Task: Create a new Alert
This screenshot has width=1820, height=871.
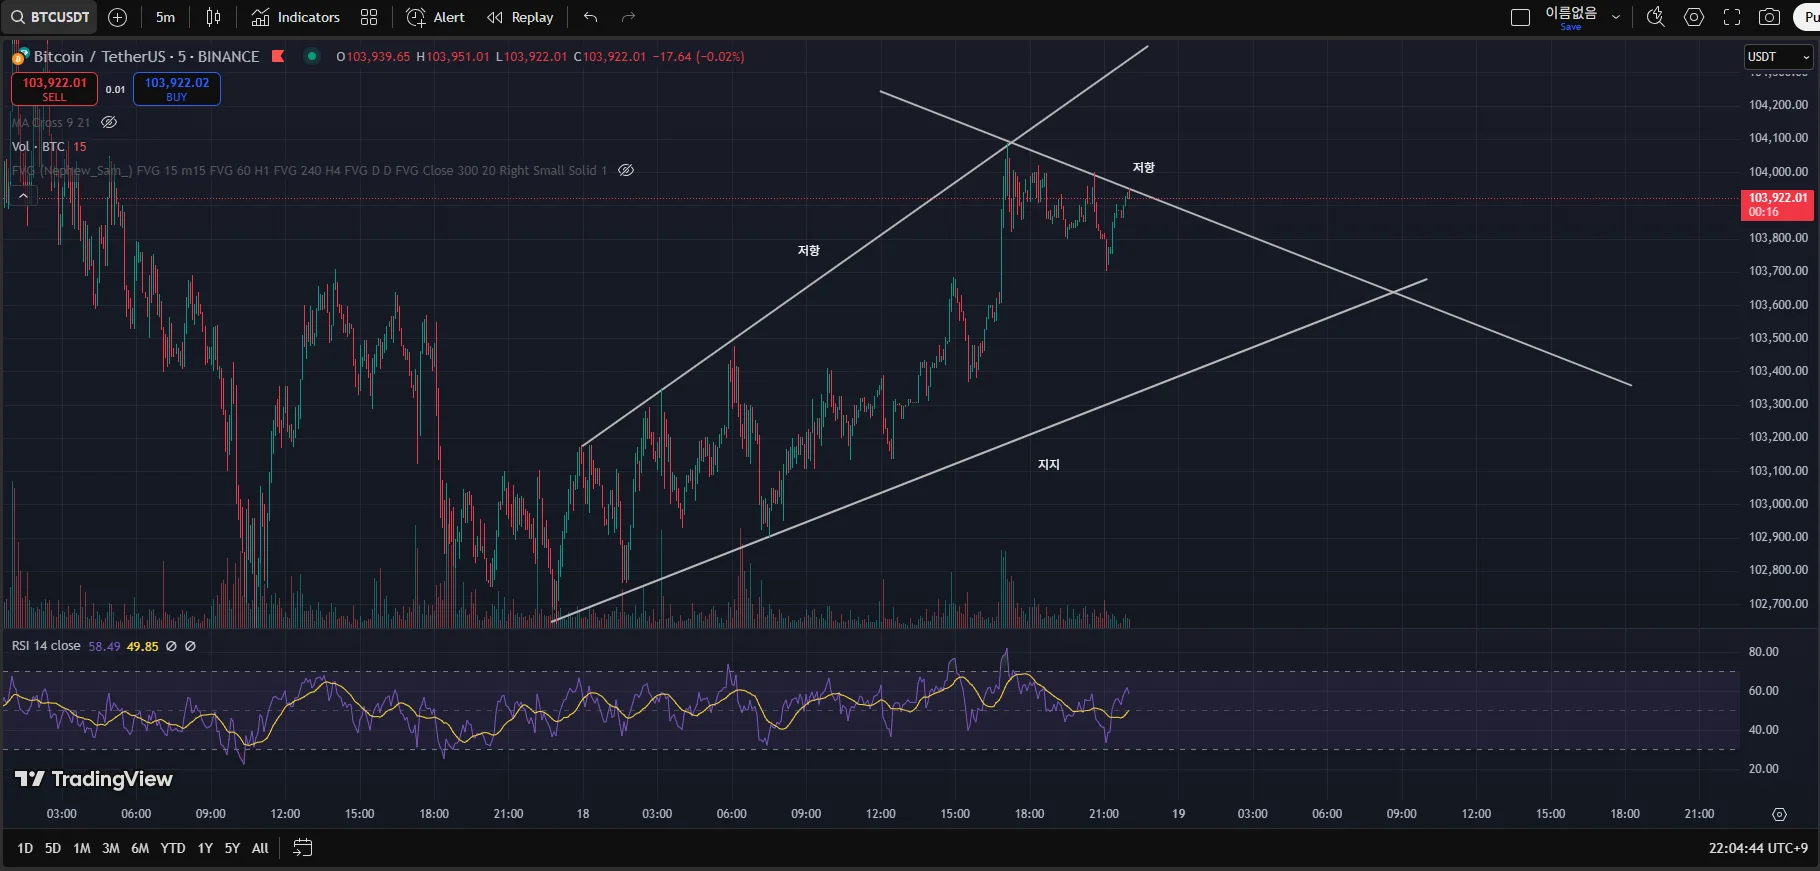Action: (x=436, y=17)
